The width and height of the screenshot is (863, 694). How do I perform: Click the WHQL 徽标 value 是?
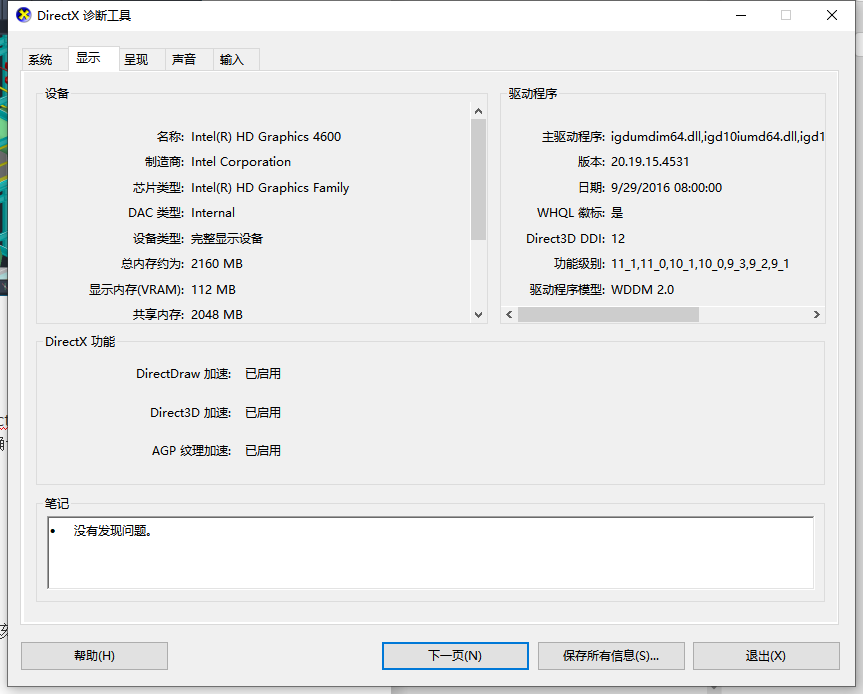[617, 212]
